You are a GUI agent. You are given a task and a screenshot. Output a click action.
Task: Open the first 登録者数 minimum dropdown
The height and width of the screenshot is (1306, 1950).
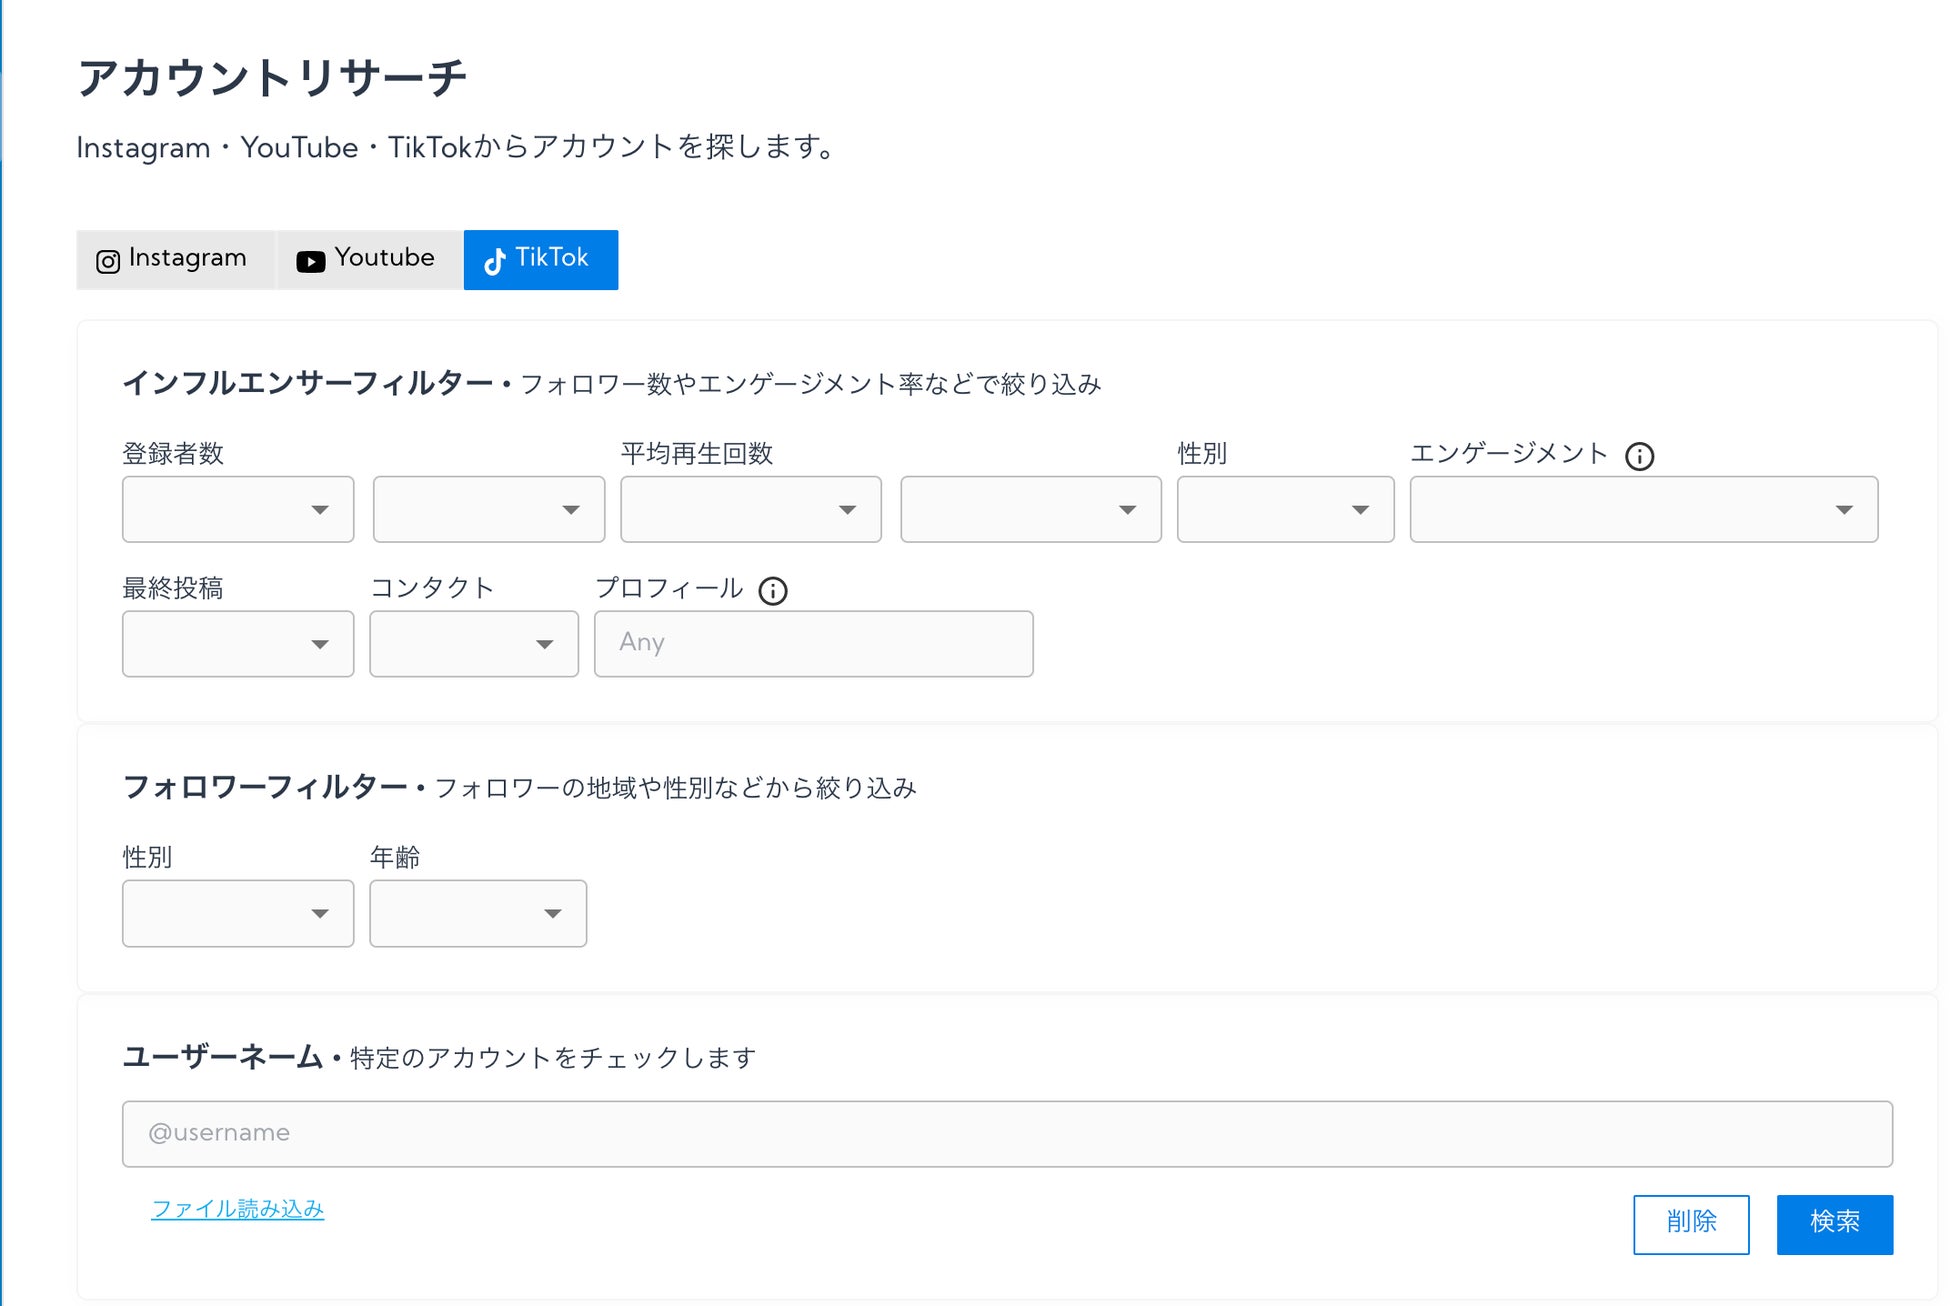(238, 509)
